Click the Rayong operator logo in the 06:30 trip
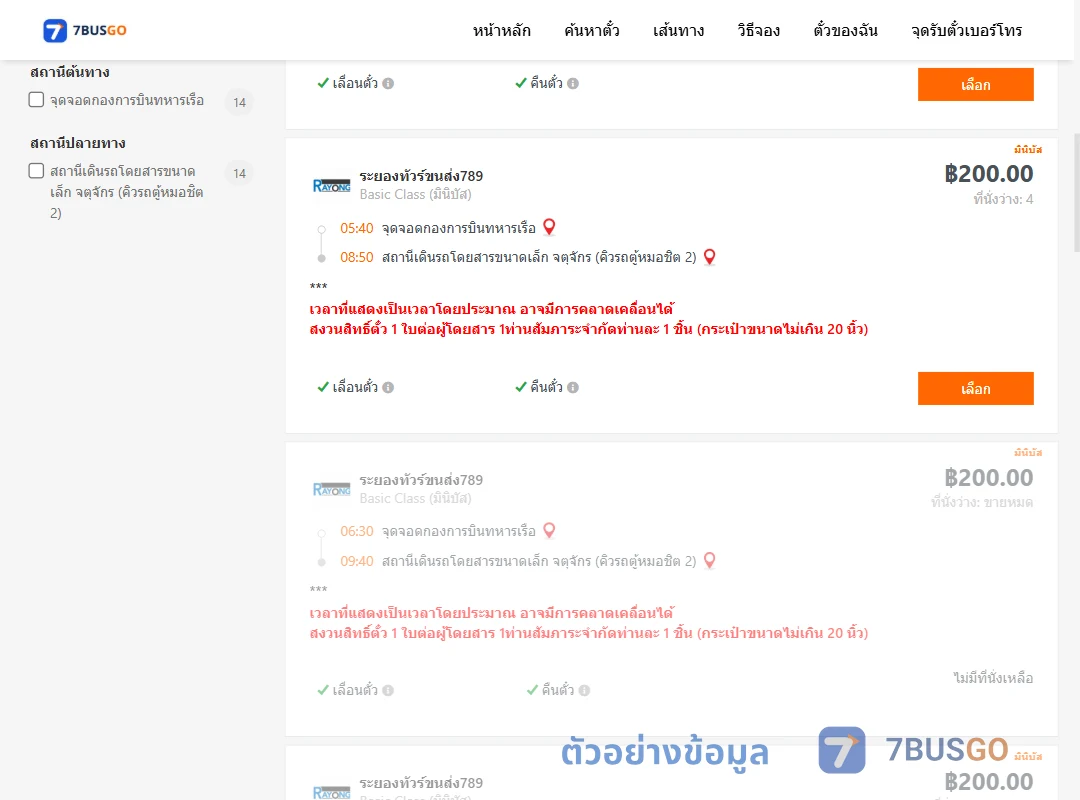 (331, 489)
